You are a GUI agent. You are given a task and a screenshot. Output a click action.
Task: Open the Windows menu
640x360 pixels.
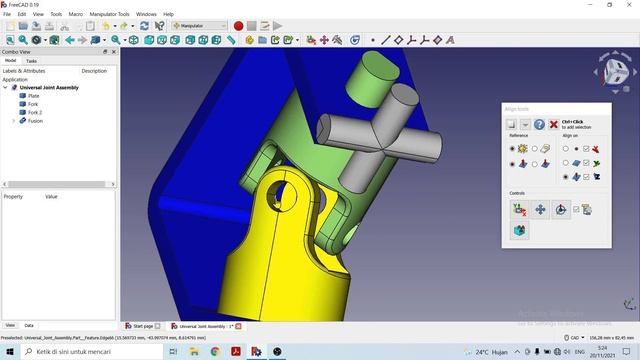pos(146,14)
